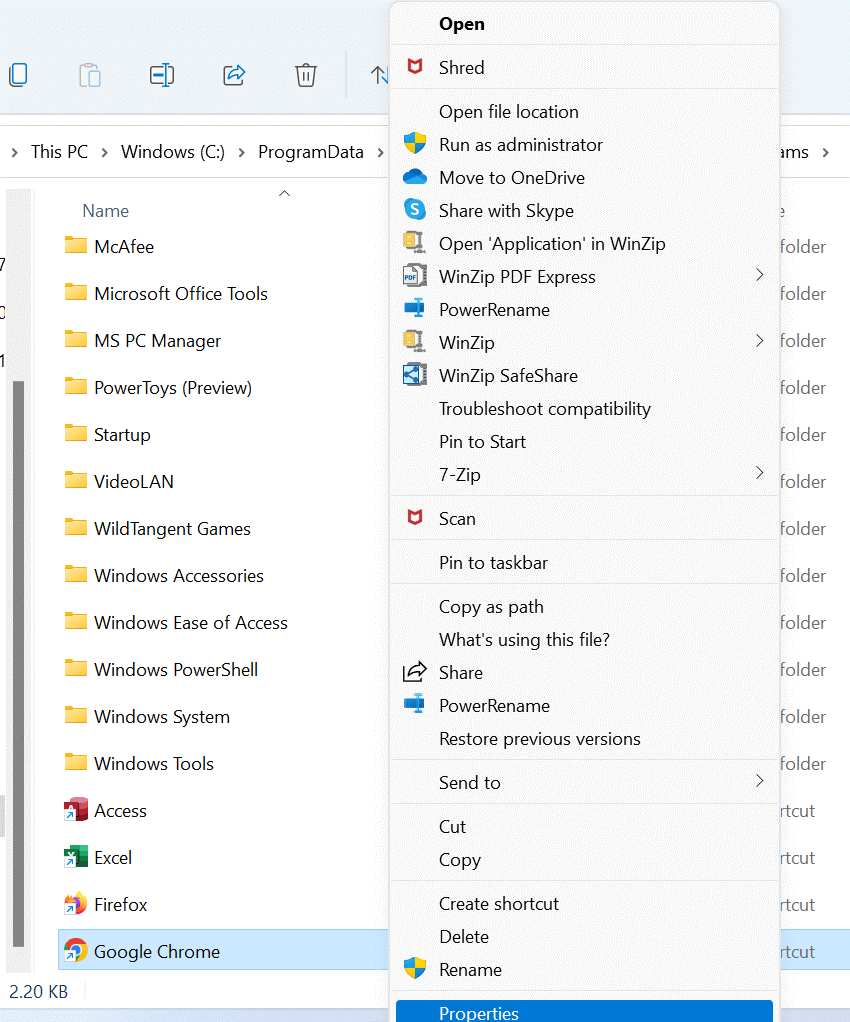Viewport: 850px width, 1022px height.
Task: Click the Skype icon in context menu
Action: point(415,209)
